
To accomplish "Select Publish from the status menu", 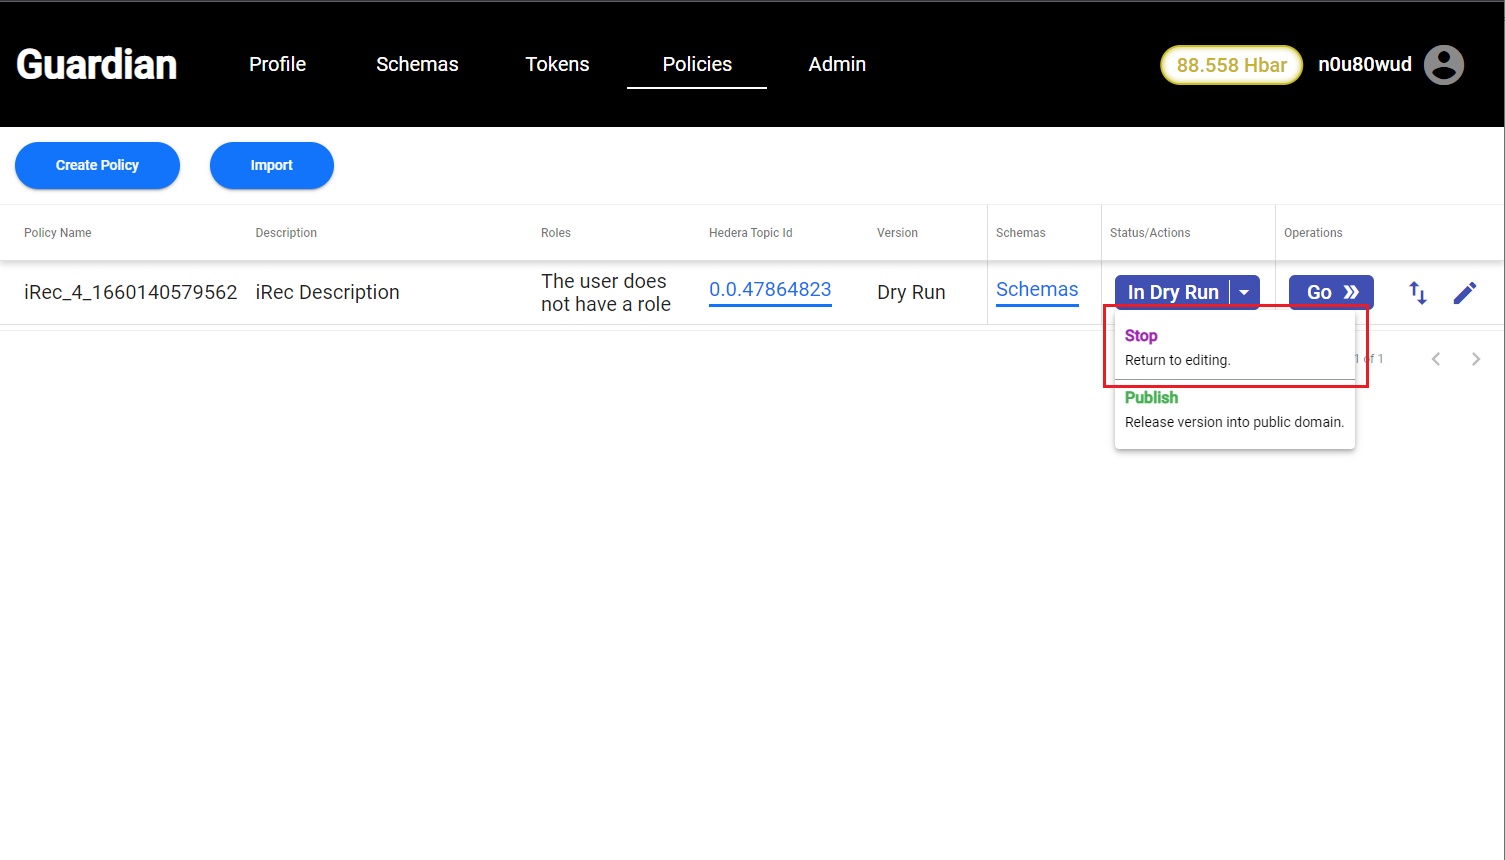I will pos(1234,409).
